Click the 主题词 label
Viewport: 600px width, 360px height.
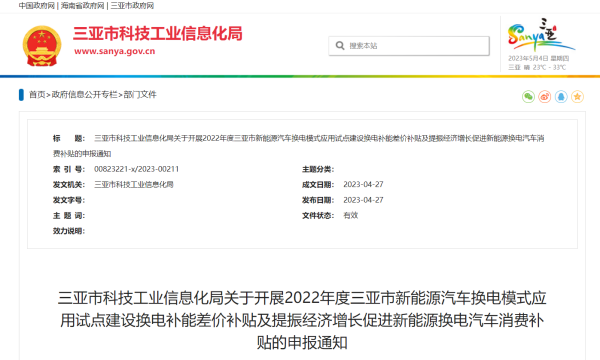[x=69, y=216]
